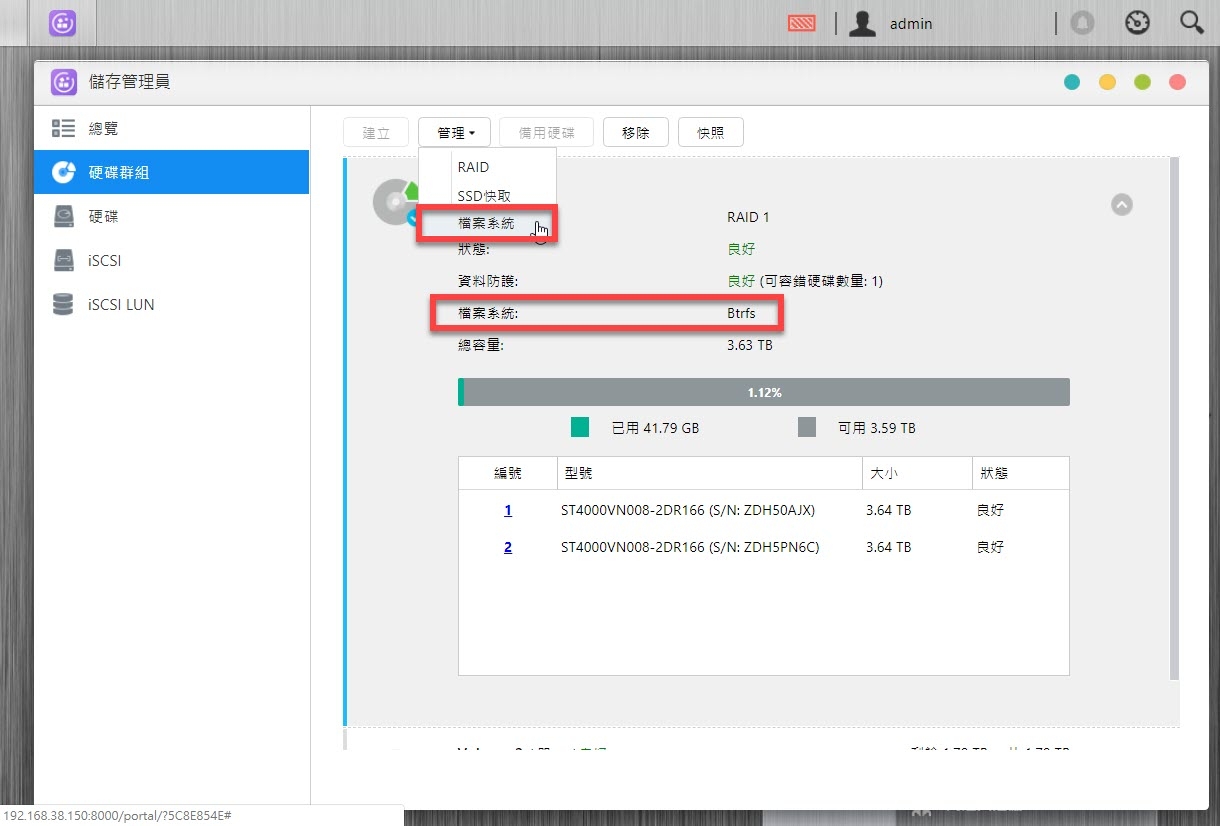The width and height of the screenshot is (1220, 826).
Task: Click the 1.12% usage progress bar
Action: coord(764,392)
